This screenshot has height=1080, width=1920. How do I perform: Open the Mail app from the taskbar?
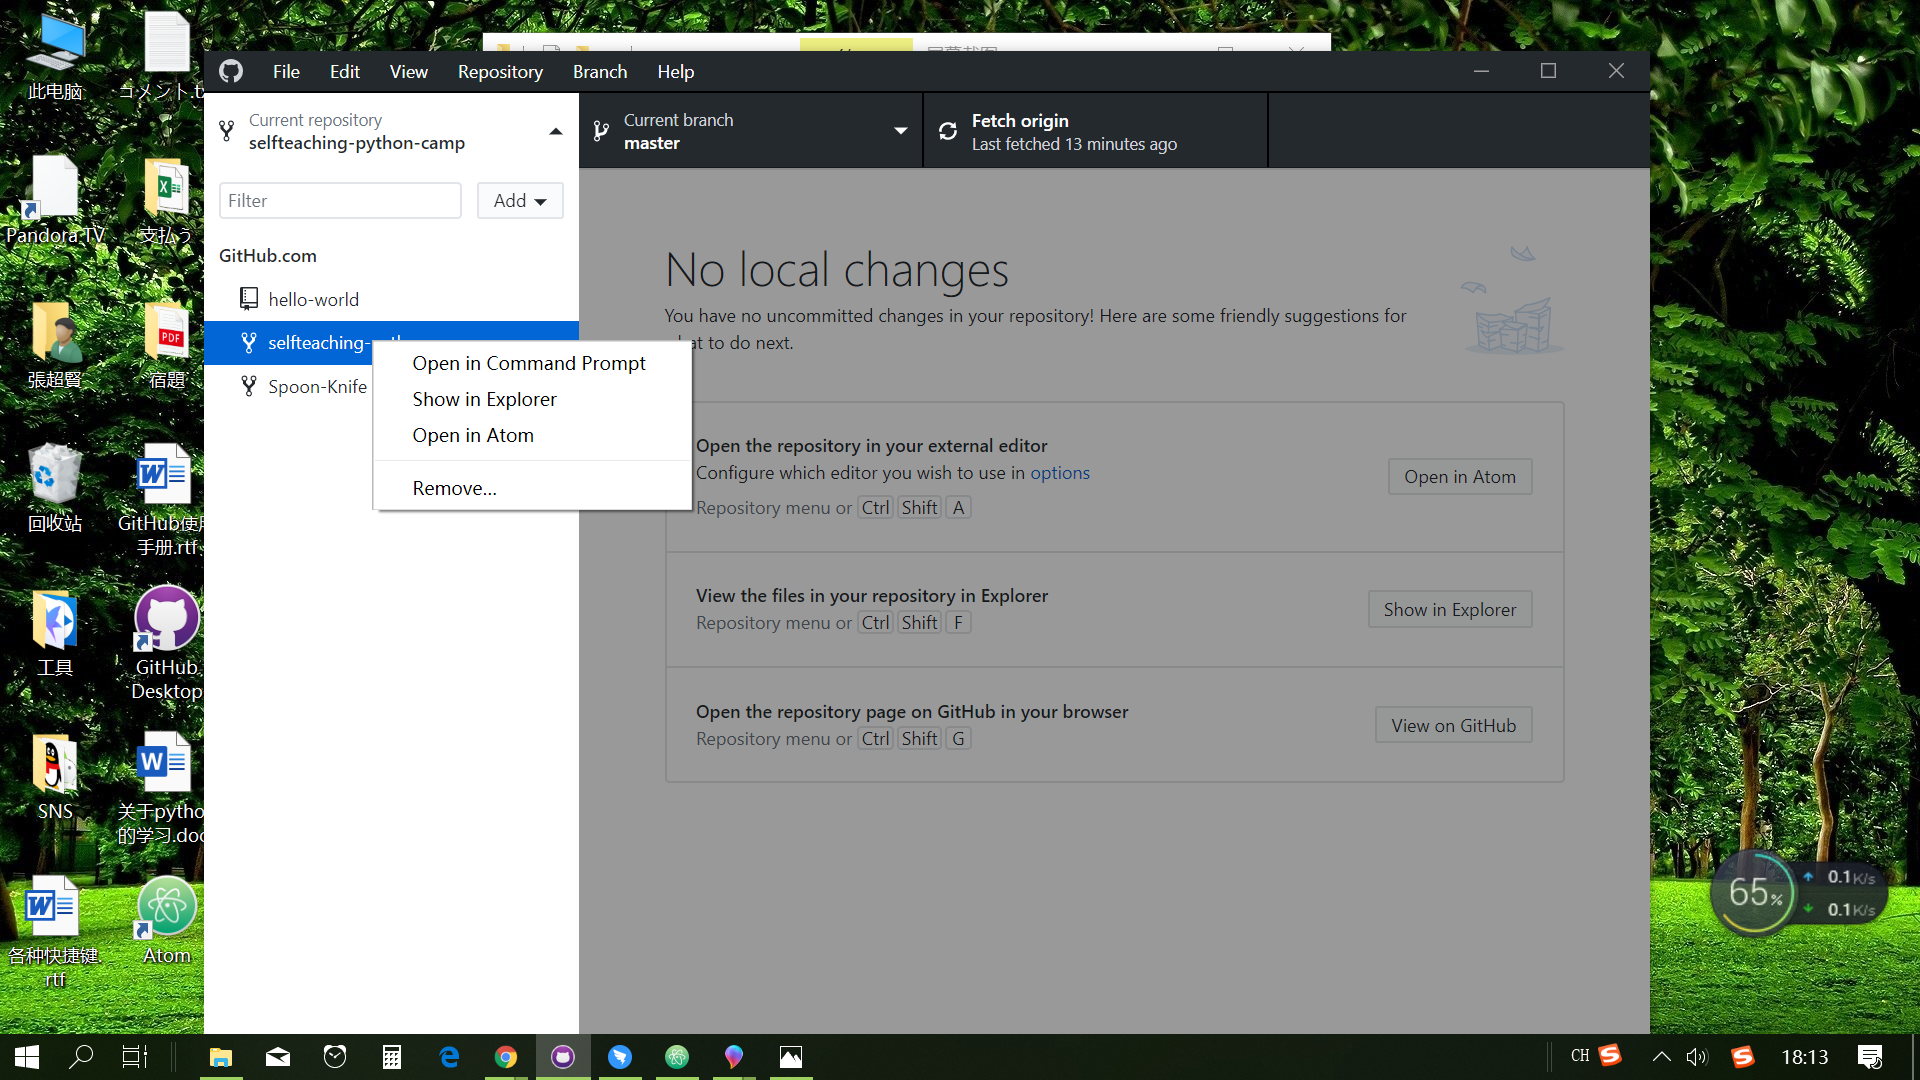(x=278, y=1057)
